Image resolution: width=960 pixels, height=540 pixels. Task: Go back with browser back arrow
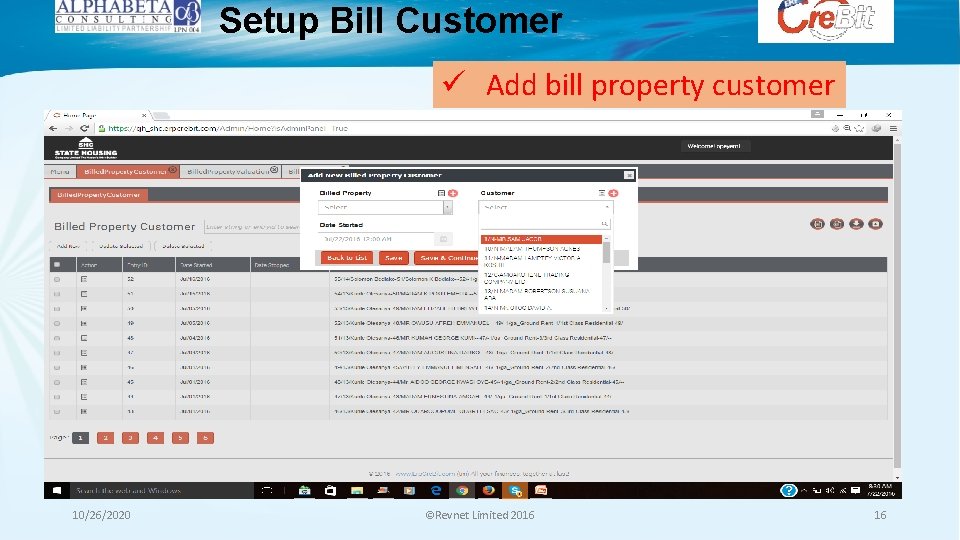(53, 129)
